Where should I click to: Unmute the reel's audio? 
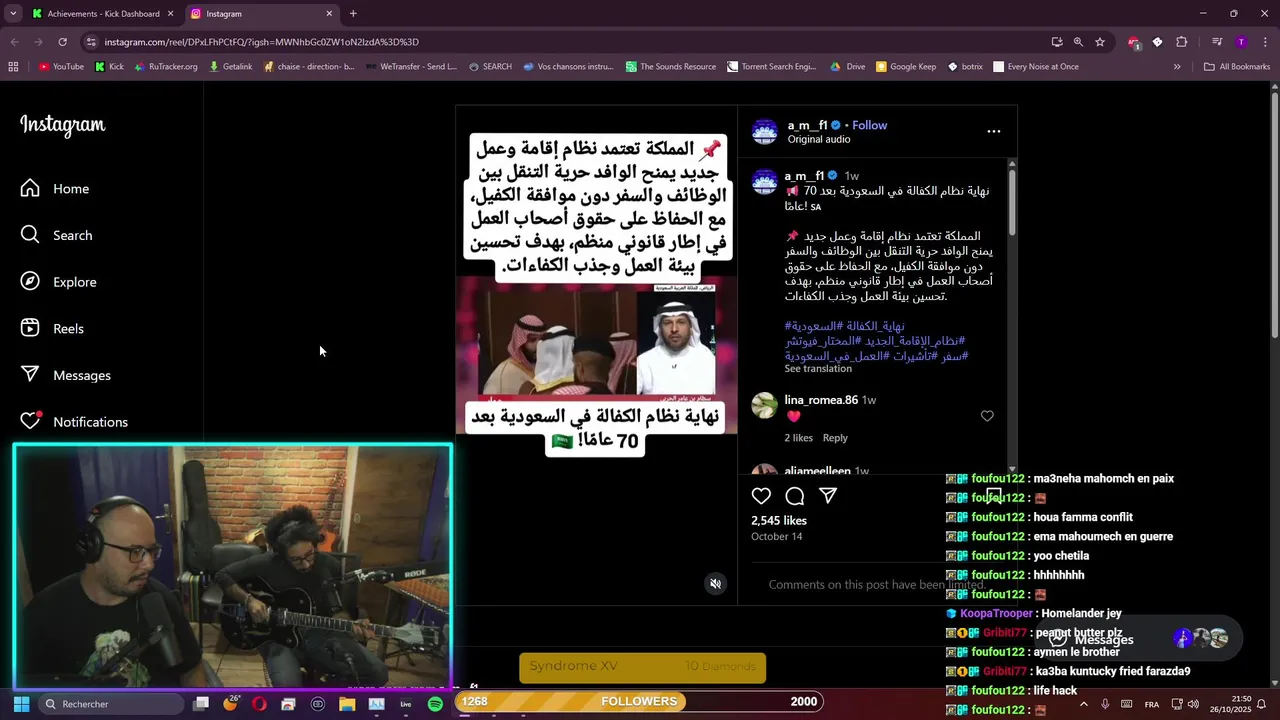point(715,584)
